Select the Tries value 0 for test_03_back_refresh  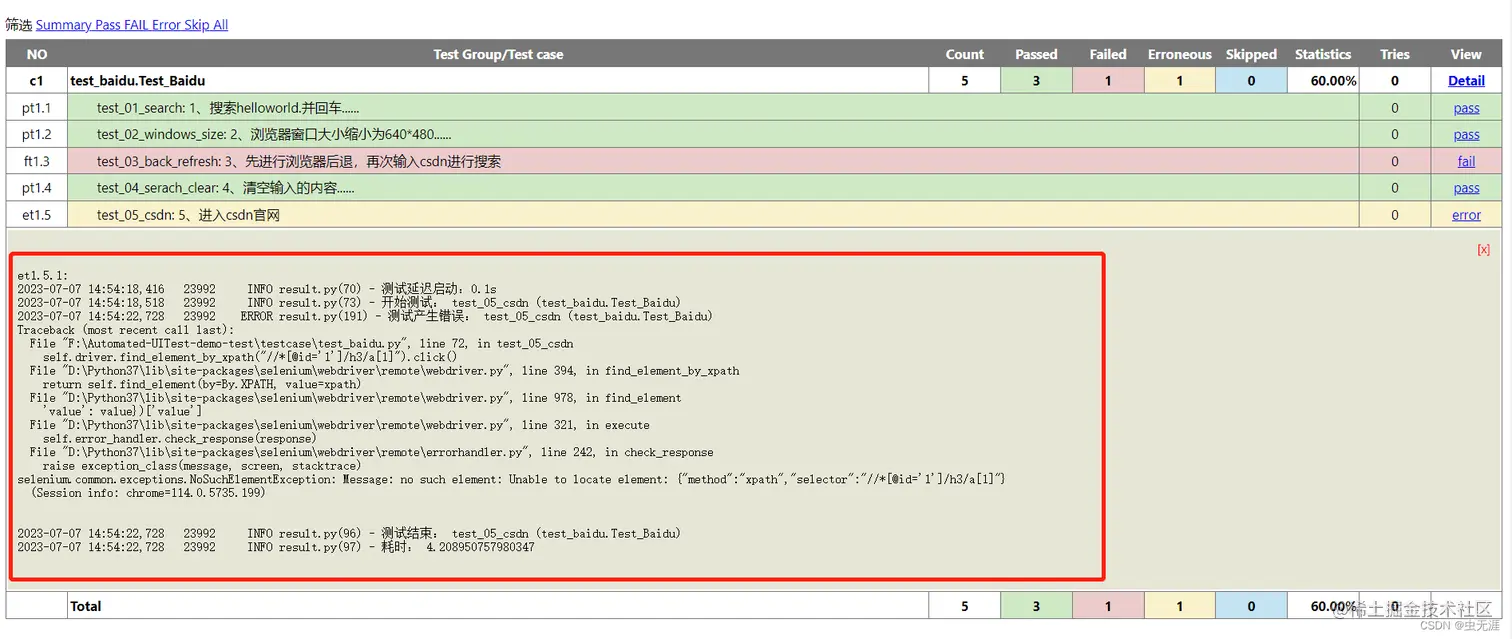tap(1395, 161)
